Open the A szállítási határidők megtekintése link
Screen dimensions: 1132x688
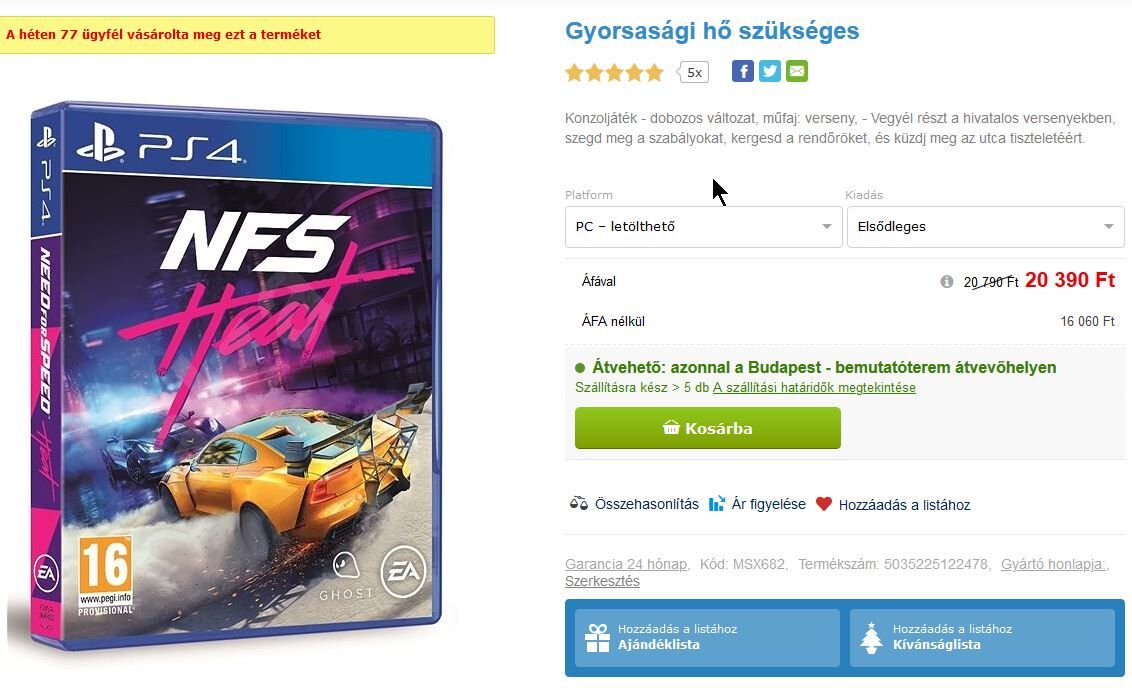pyautogui.click(x=814, y=388)
